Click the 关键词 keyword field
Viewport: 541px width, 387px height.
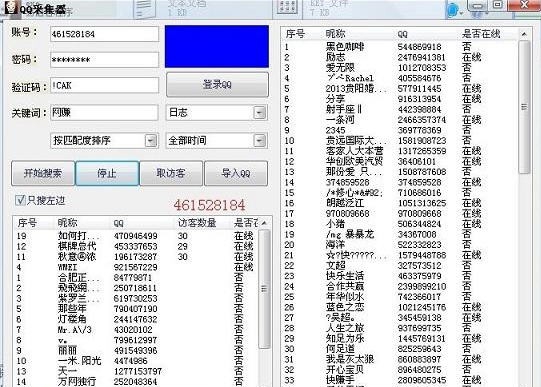point(104,112)
